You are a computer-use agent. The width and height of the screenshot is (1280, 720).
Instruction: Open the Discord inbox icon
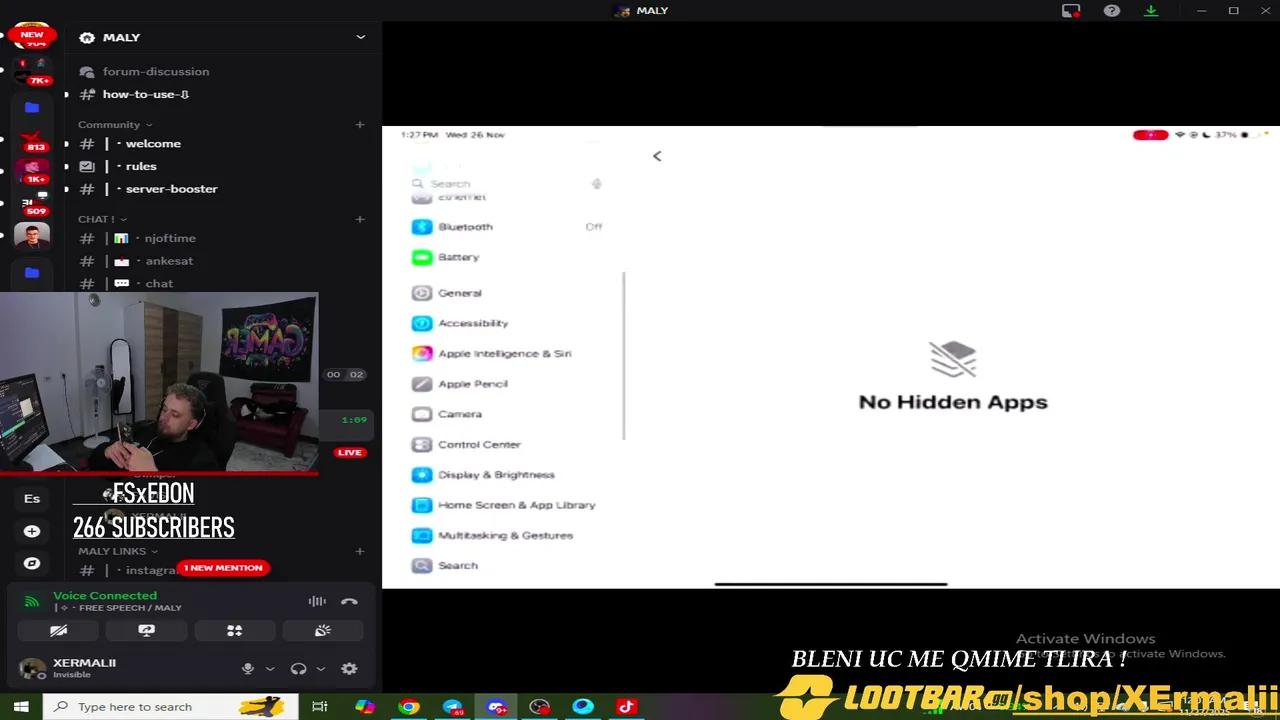pos(1071,11)
